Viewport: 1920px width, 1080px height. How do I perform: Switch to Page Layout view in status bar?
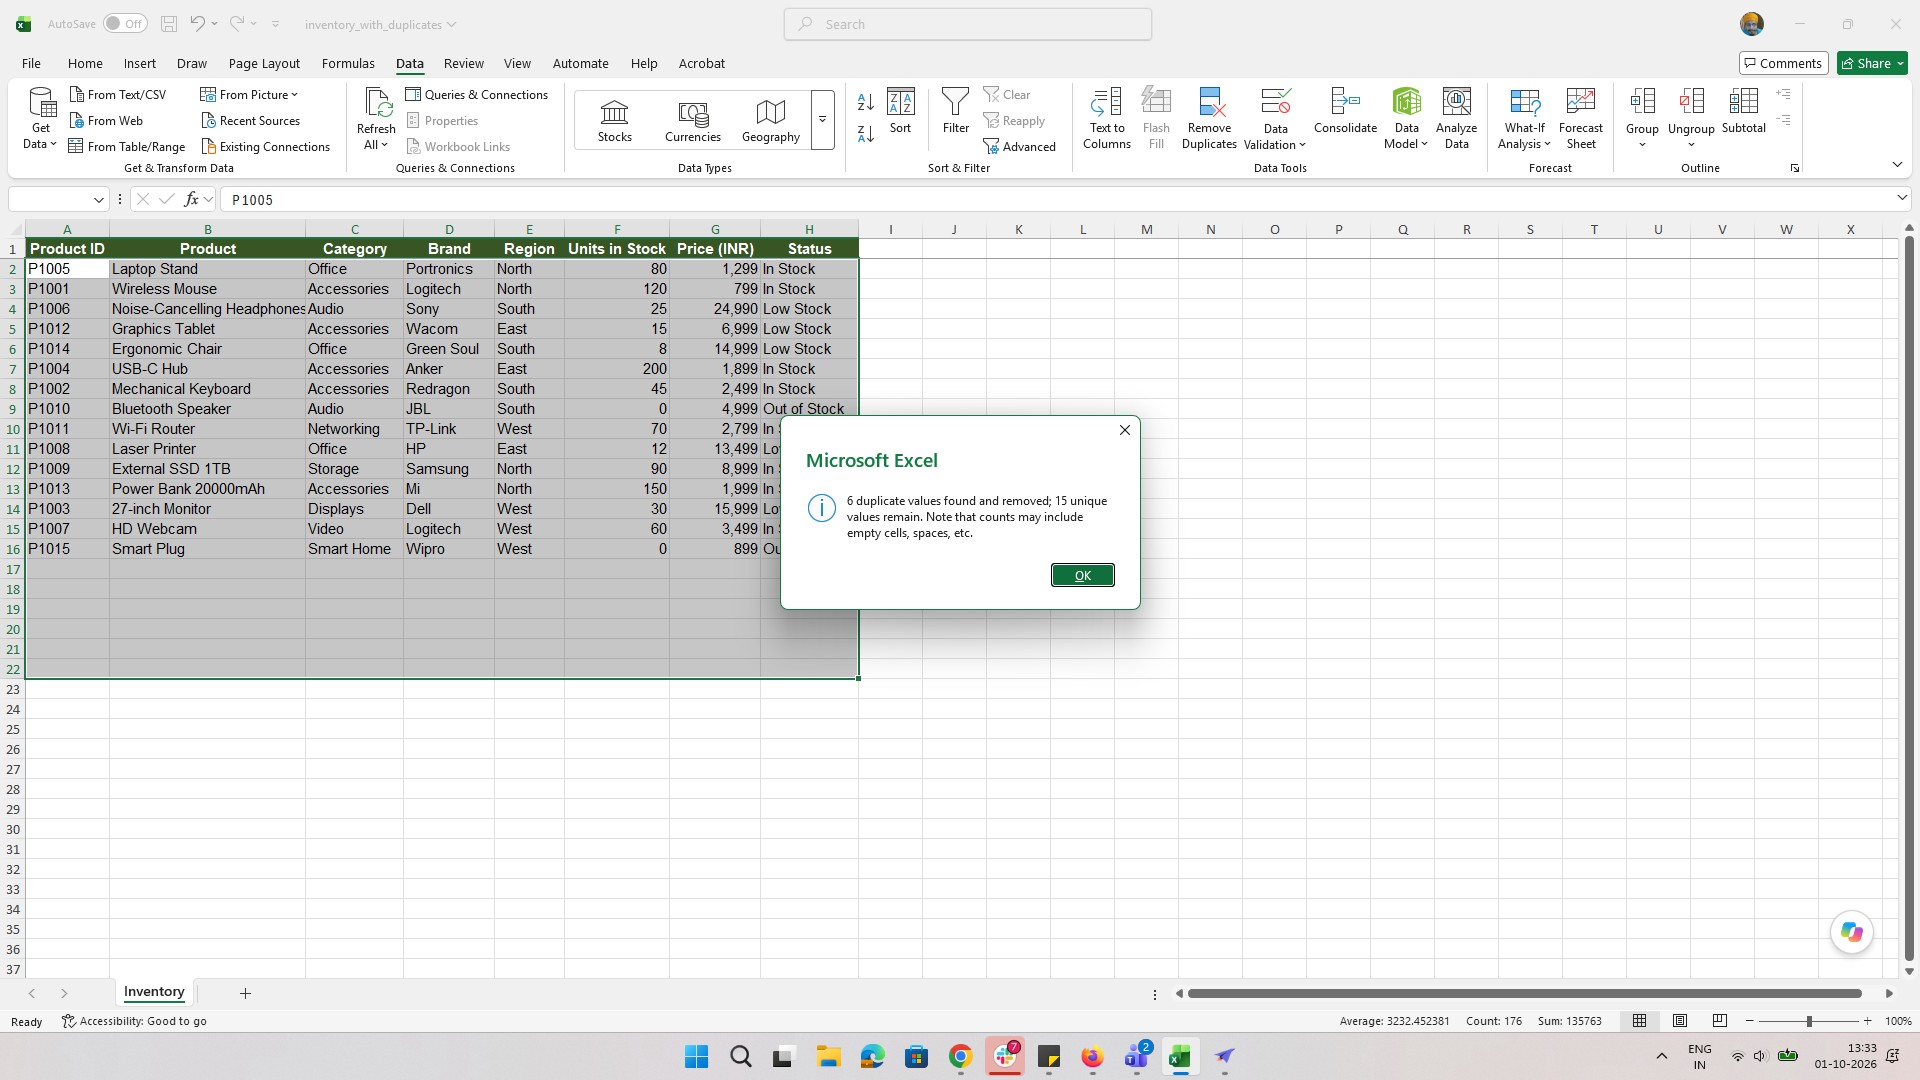coord(1680,1021)
